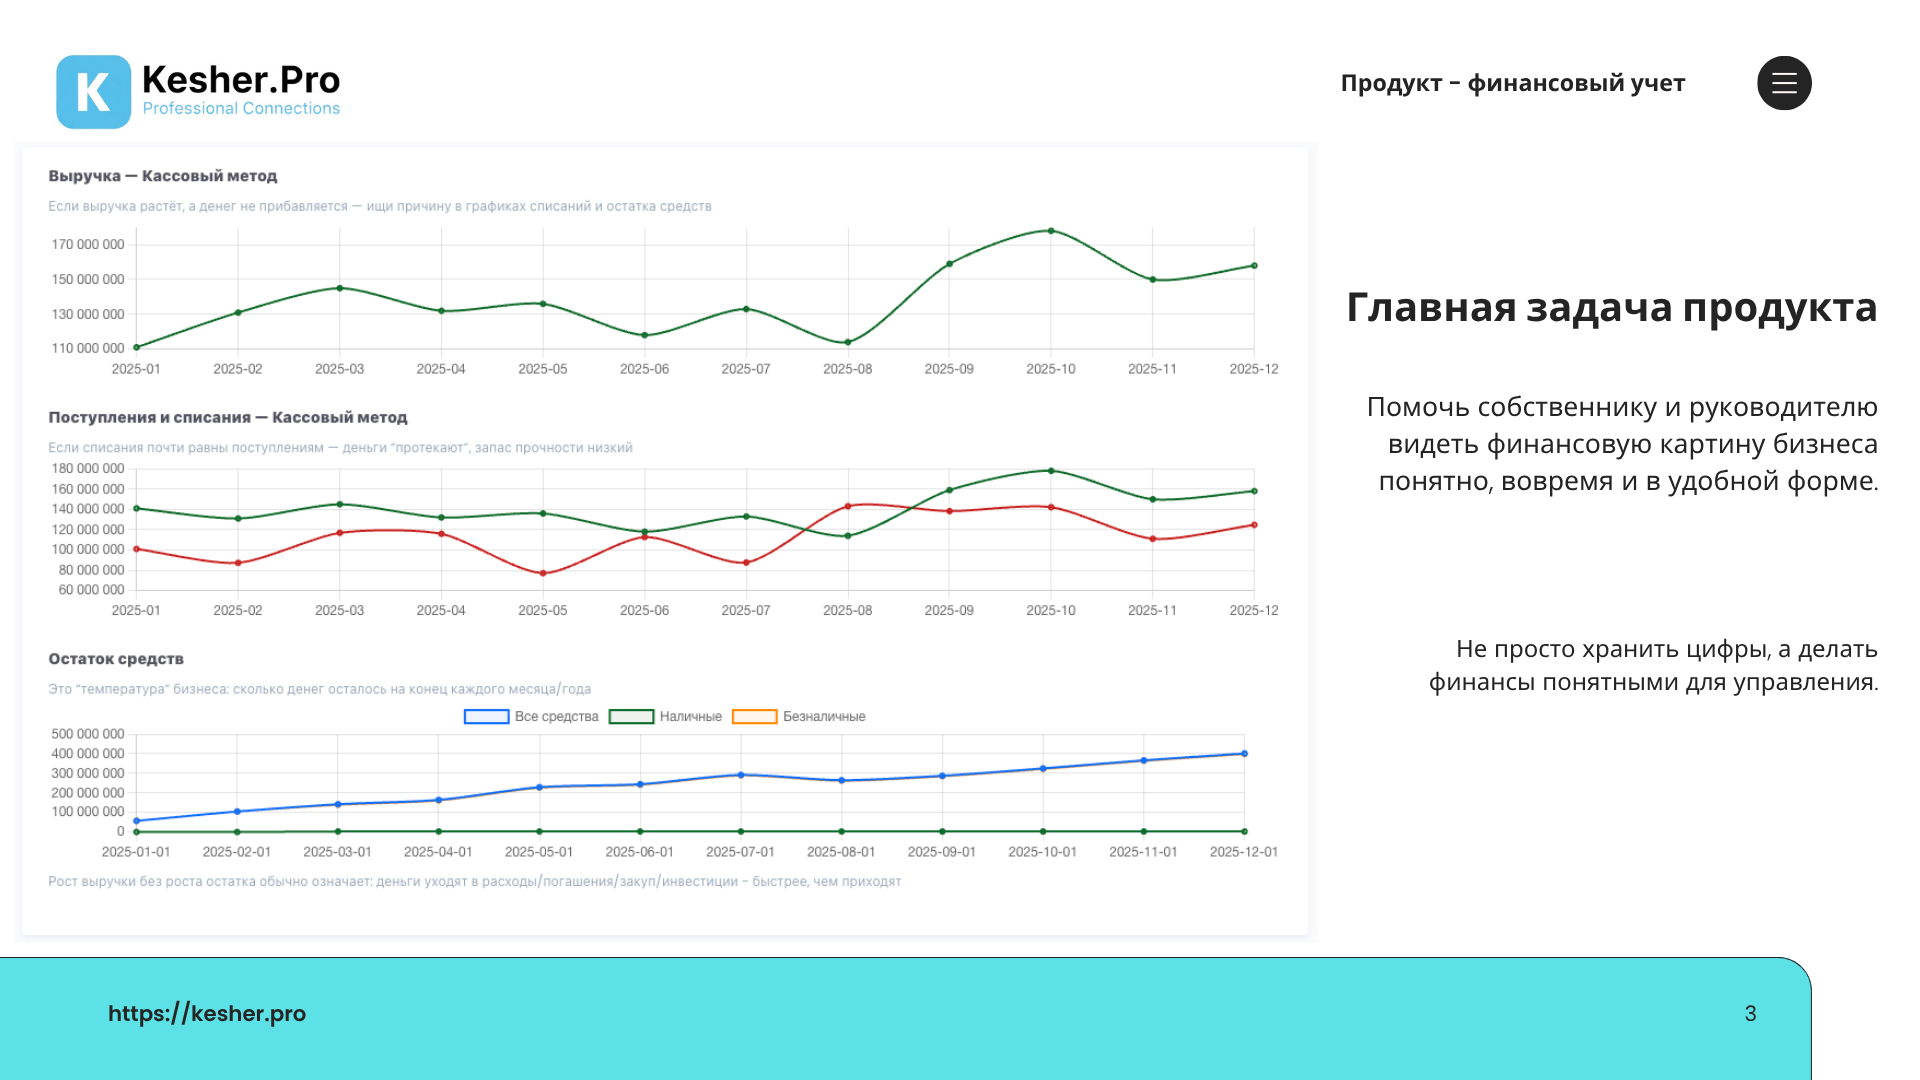1920x1080 pixels.
Task: Click the red write-offs point at 2025-08
Action: (x=848, y=507)
